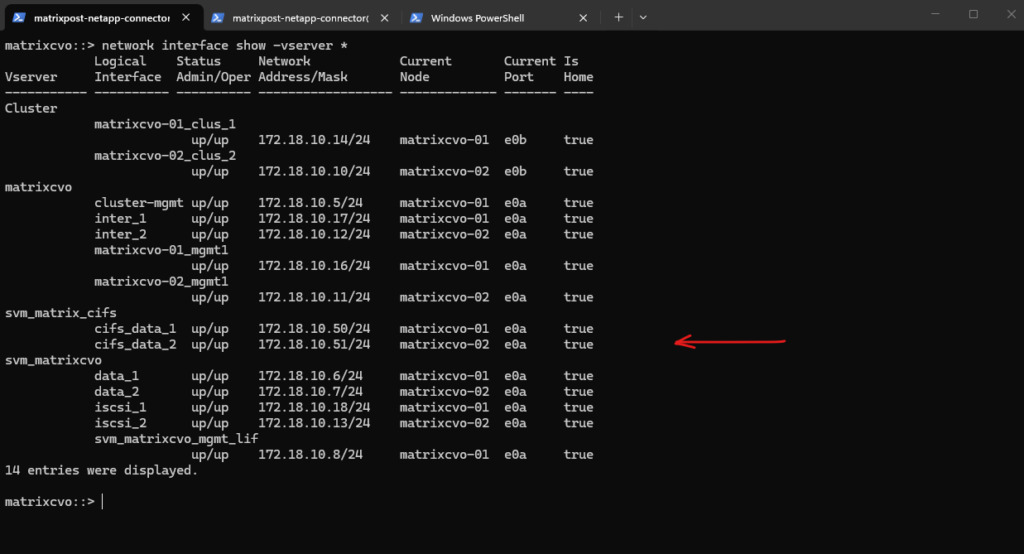Close the active first matrixpost-netapp-connector tab
This screenshot has height=554, width=1024.
[x=187, y=17]
